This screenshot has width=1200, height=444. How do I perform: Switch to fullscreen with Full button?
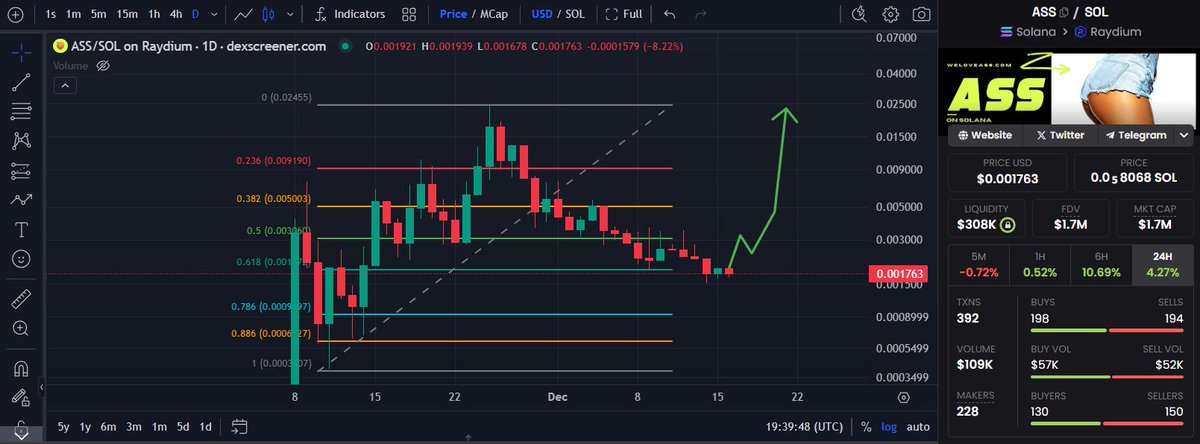click(623, 15)
